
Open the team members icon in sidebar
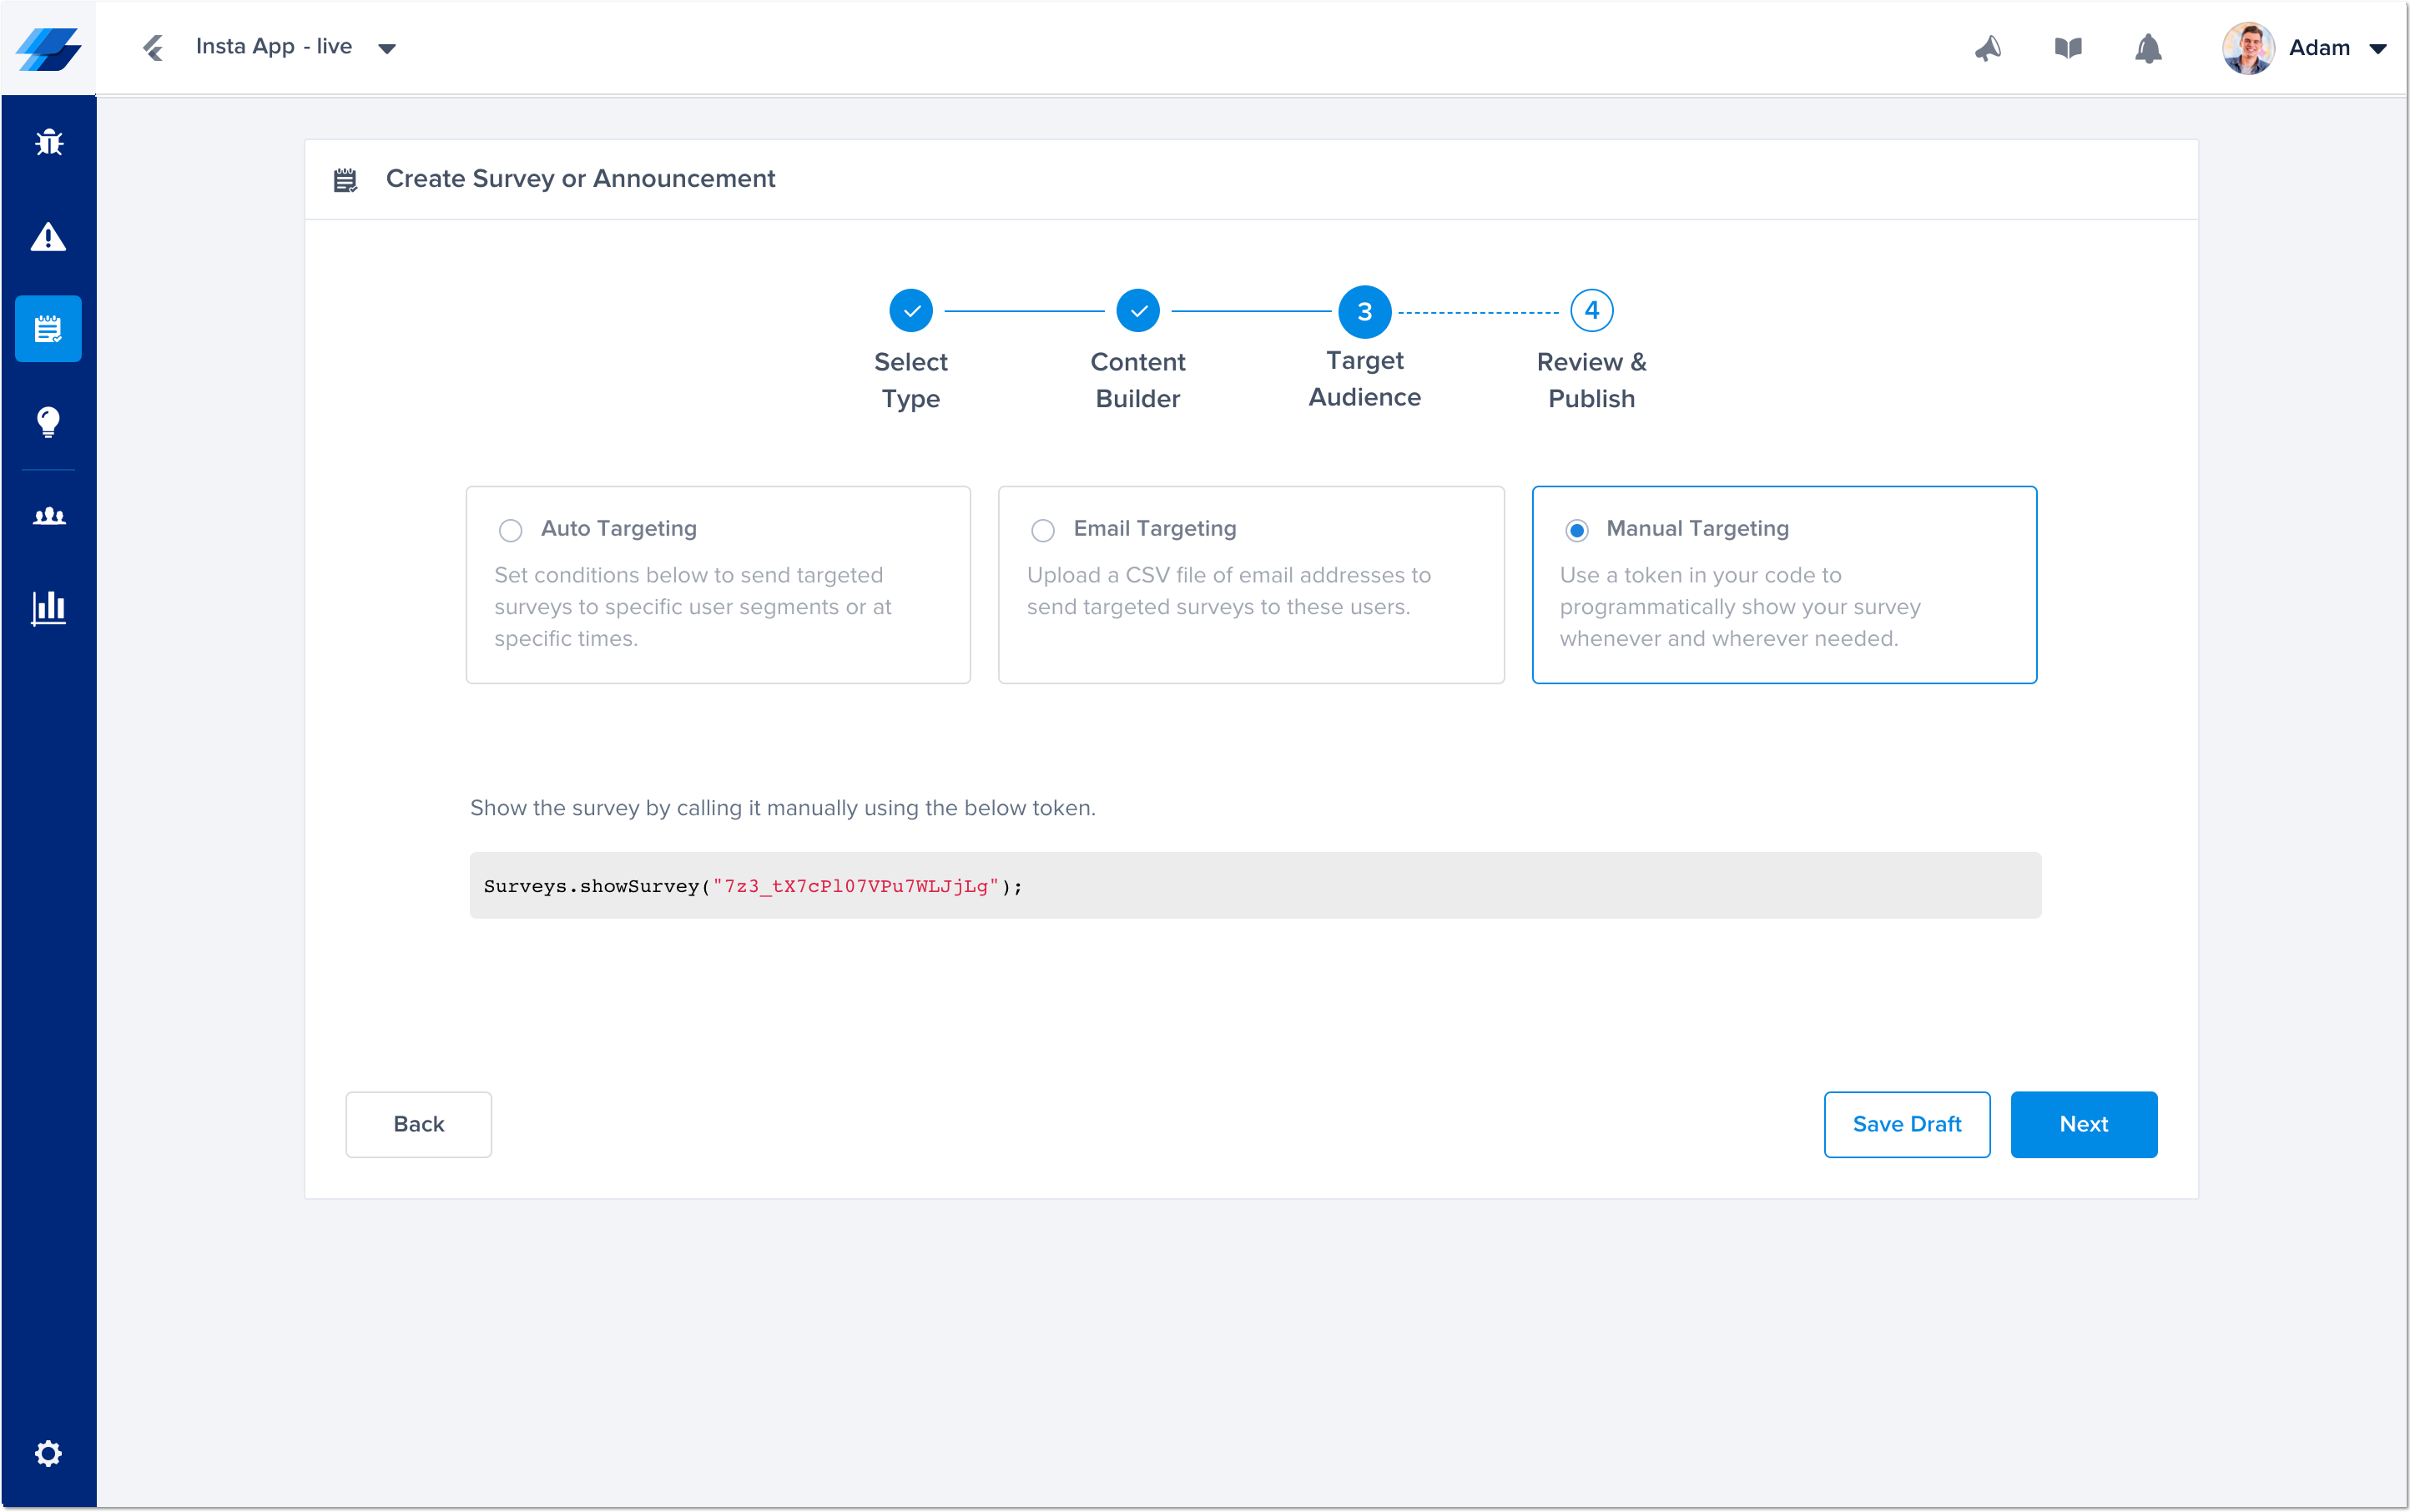pos(48,516)
